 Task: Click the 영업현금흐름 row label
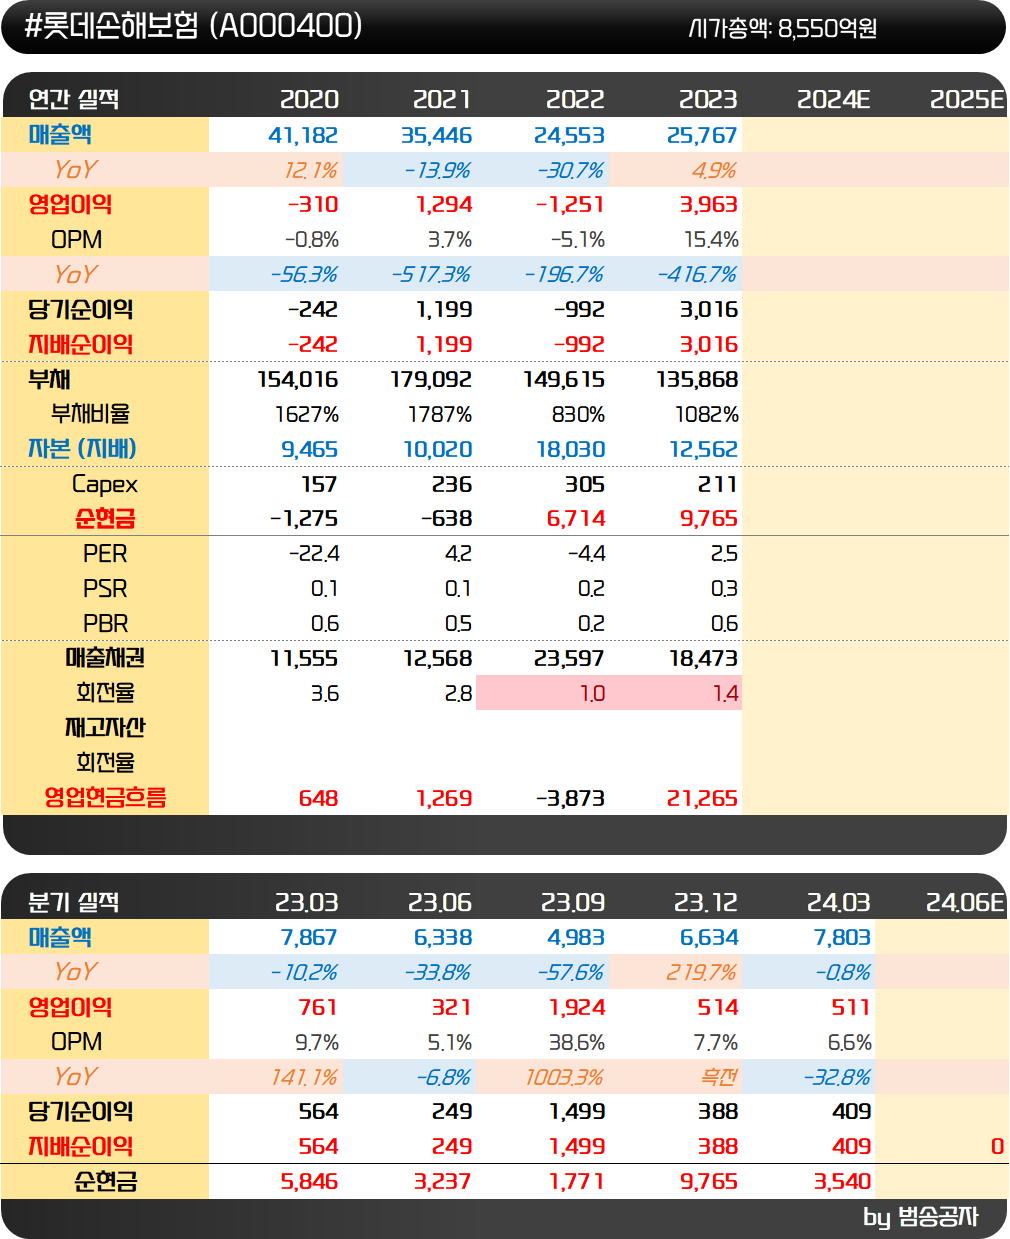pos(105,797)
